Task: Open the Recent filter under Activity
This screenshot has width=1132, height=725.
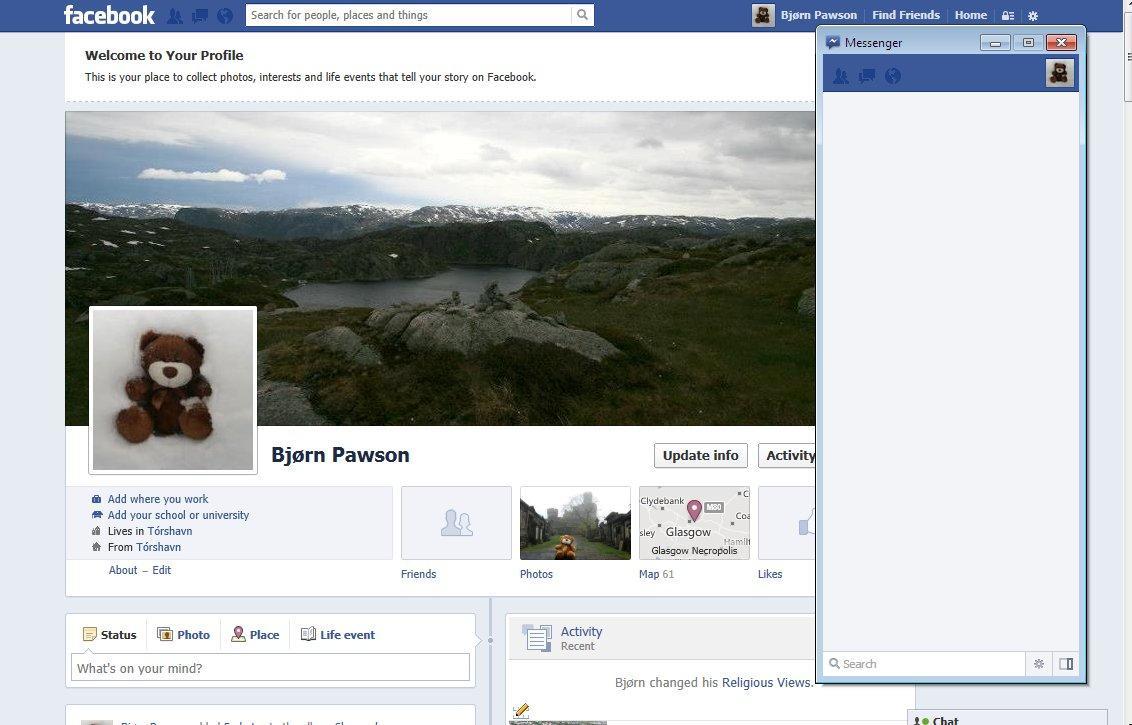Action: click(578, 646)
